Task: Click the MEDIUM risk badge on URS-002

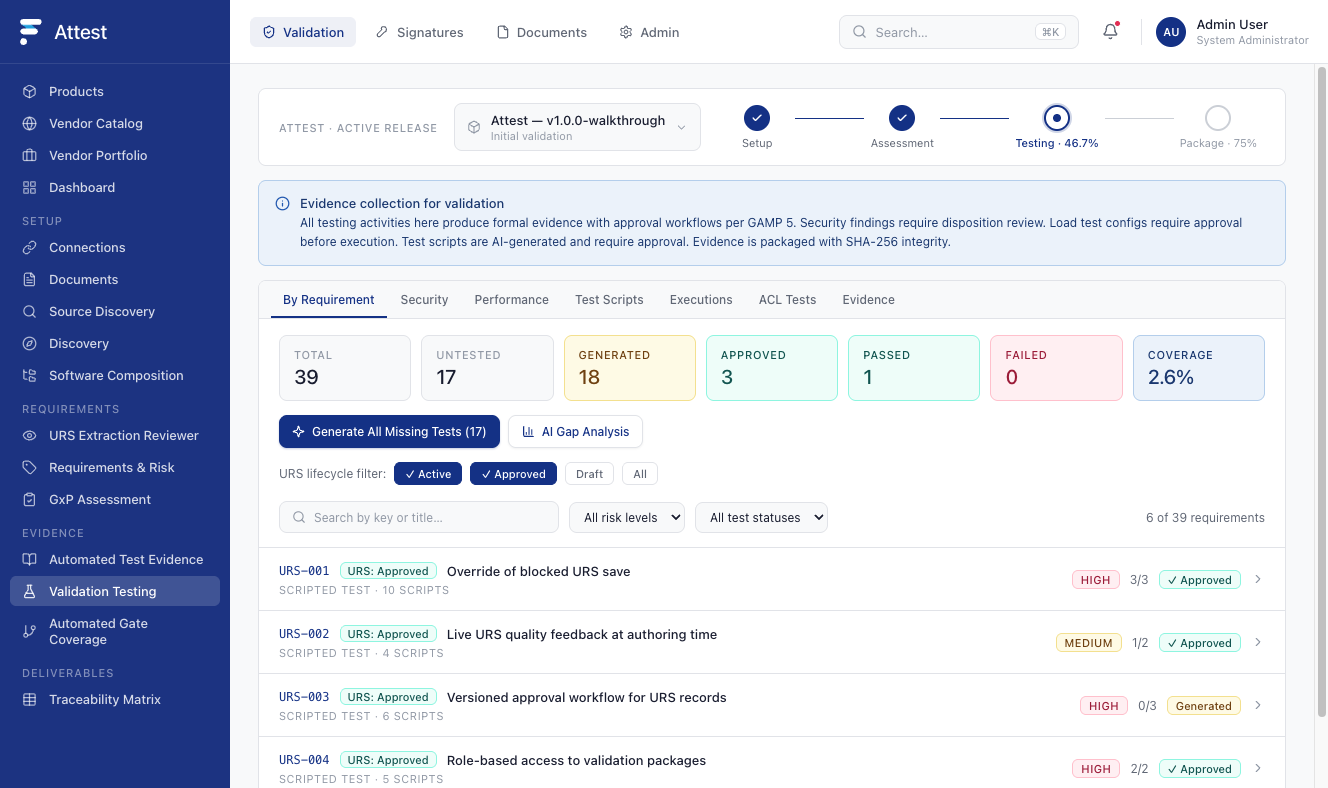Action: pos(1088,643)
